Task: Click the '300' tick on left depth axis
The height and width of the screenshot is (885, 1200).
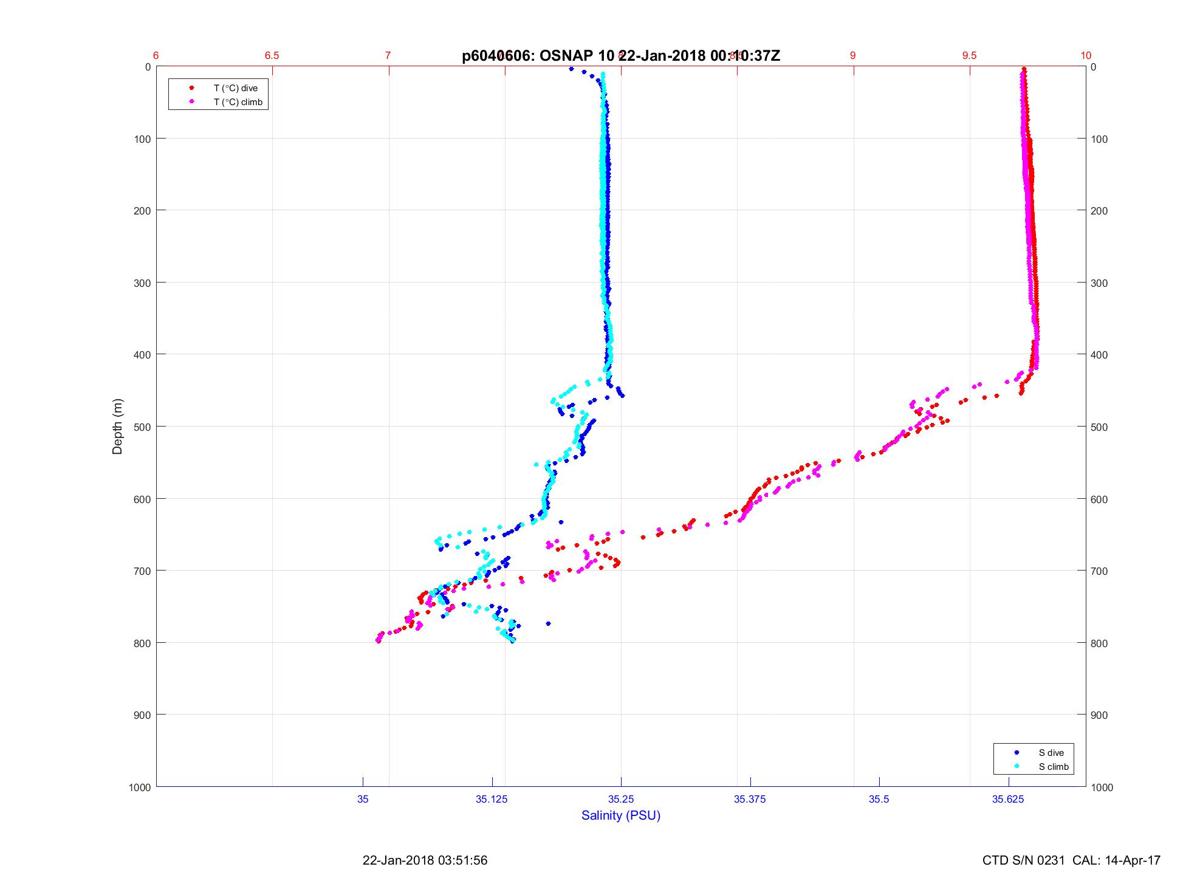Action: coord(142,283)
